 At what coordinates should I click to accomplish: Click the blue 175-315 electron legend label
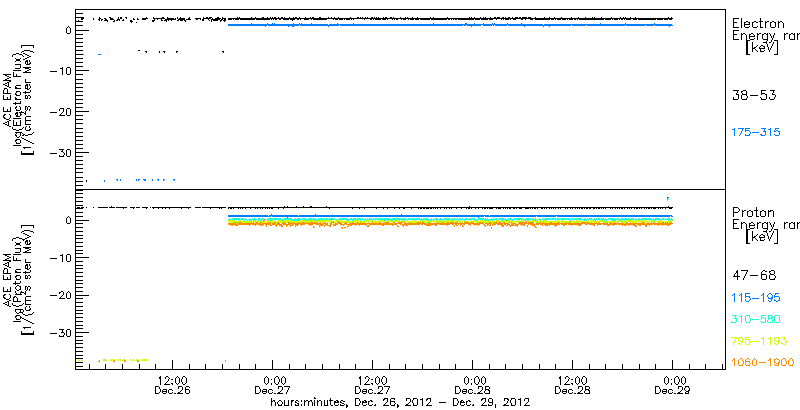[756, 133]
